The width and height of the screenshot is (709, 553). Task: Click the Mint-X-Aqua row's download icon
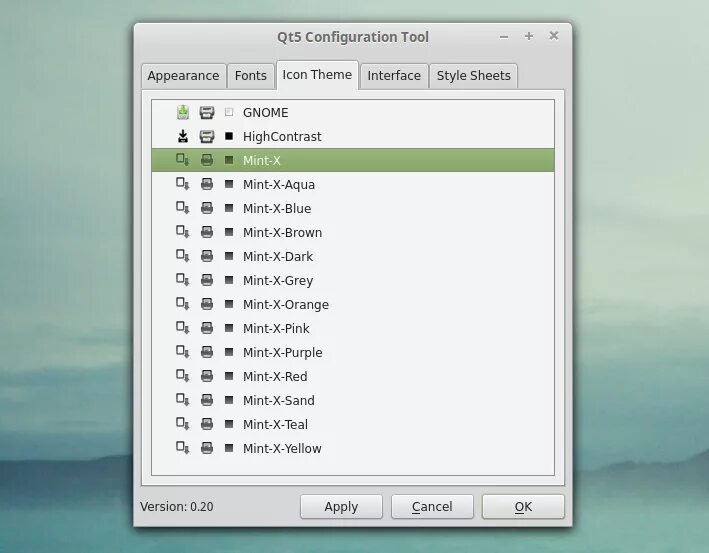(183, 184)
